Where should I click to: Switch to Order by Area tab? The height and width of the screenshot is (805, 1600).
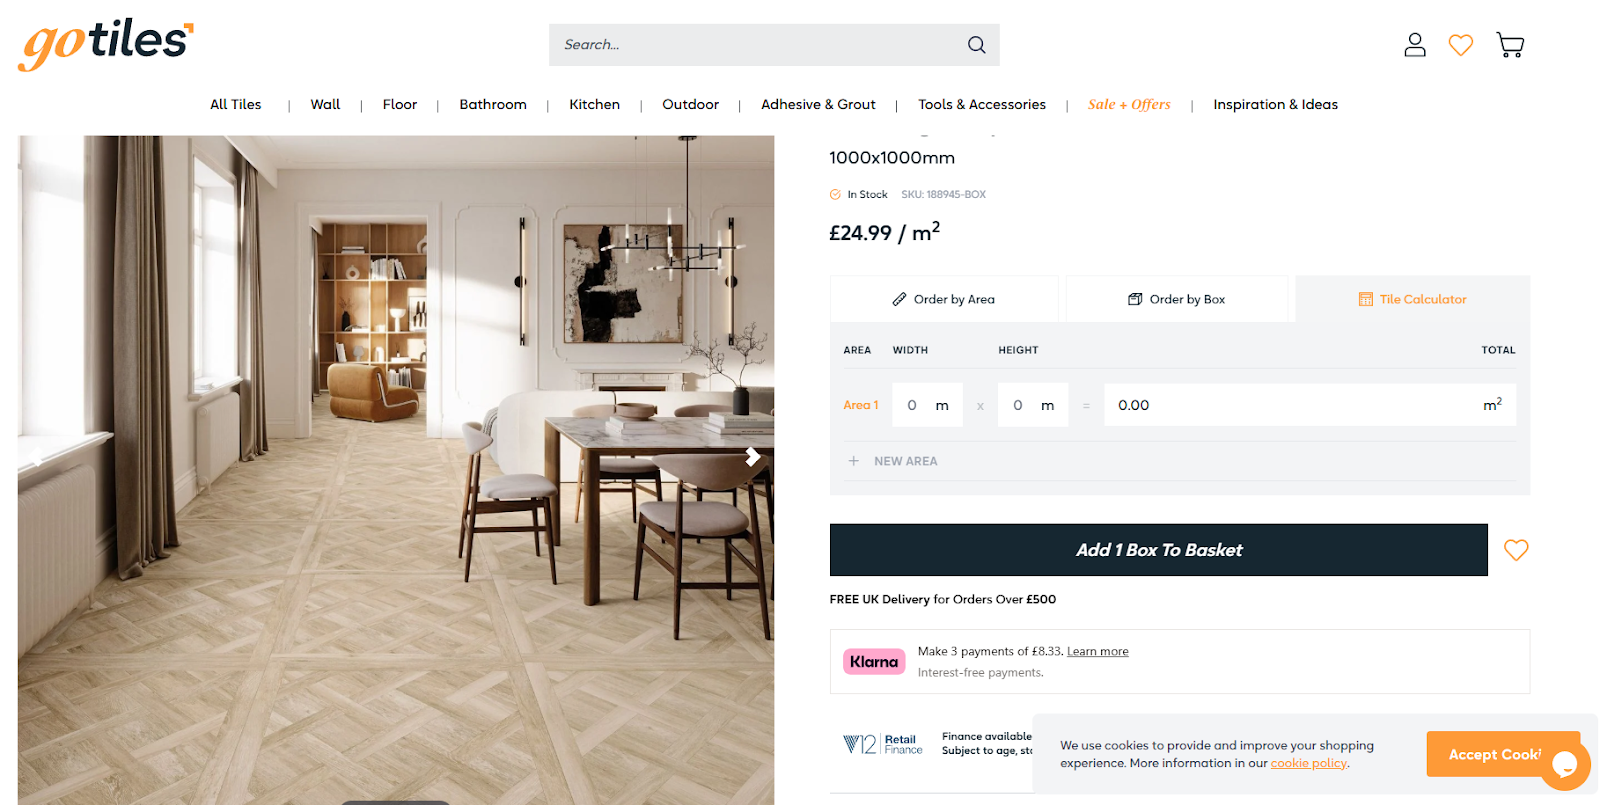coord(943,299)
